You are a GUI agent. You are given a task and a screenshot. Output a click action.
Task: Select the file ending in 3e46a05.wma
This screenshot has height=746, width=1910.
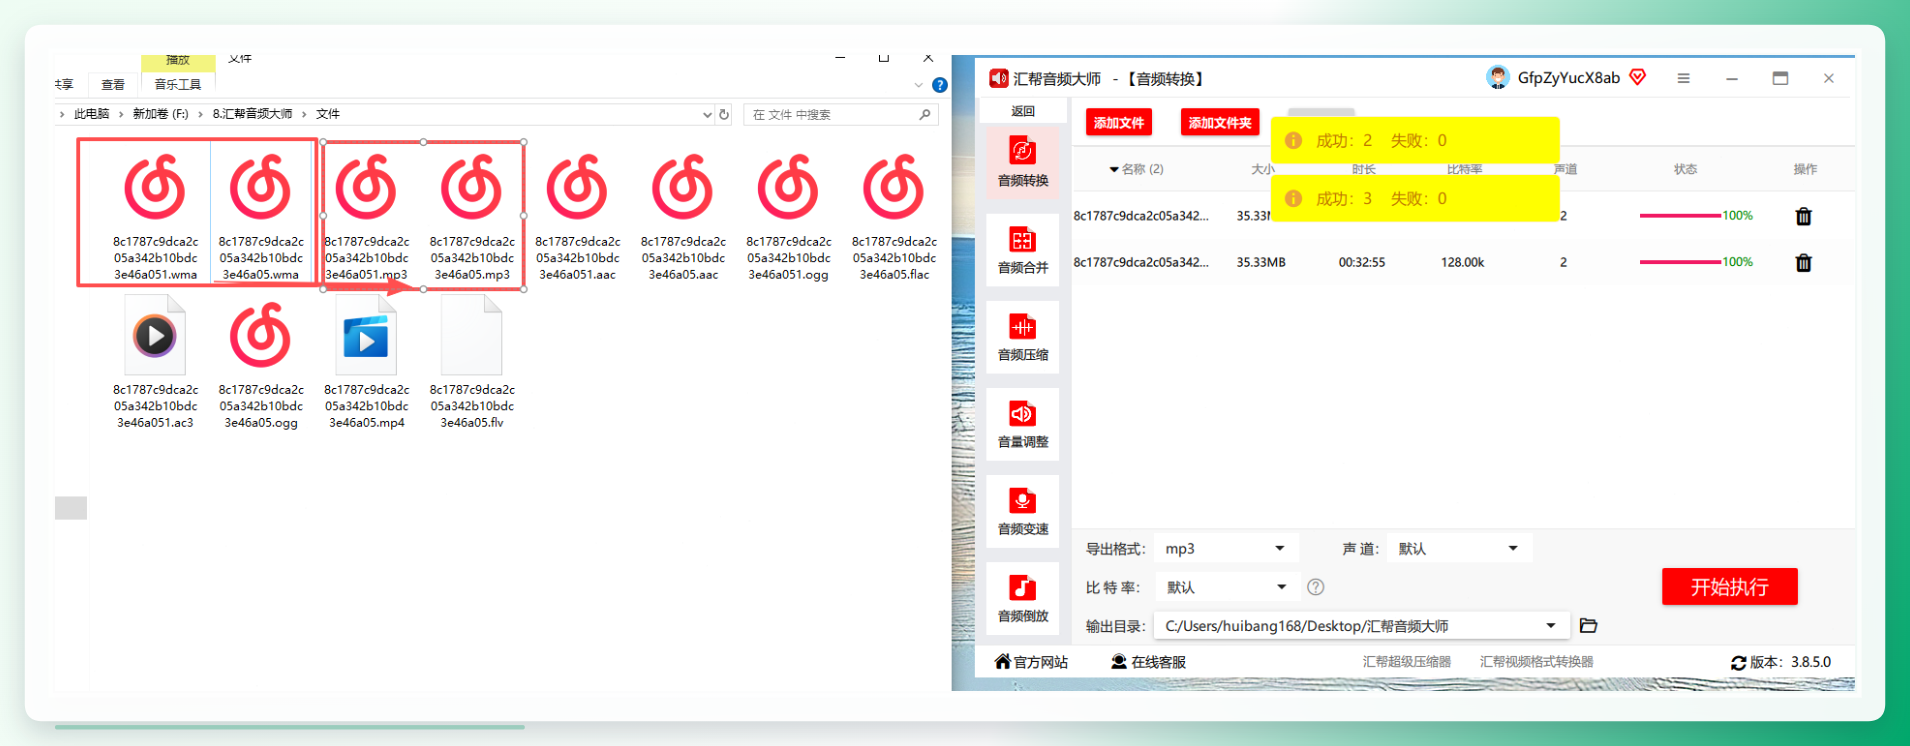(x=261, y=216)
